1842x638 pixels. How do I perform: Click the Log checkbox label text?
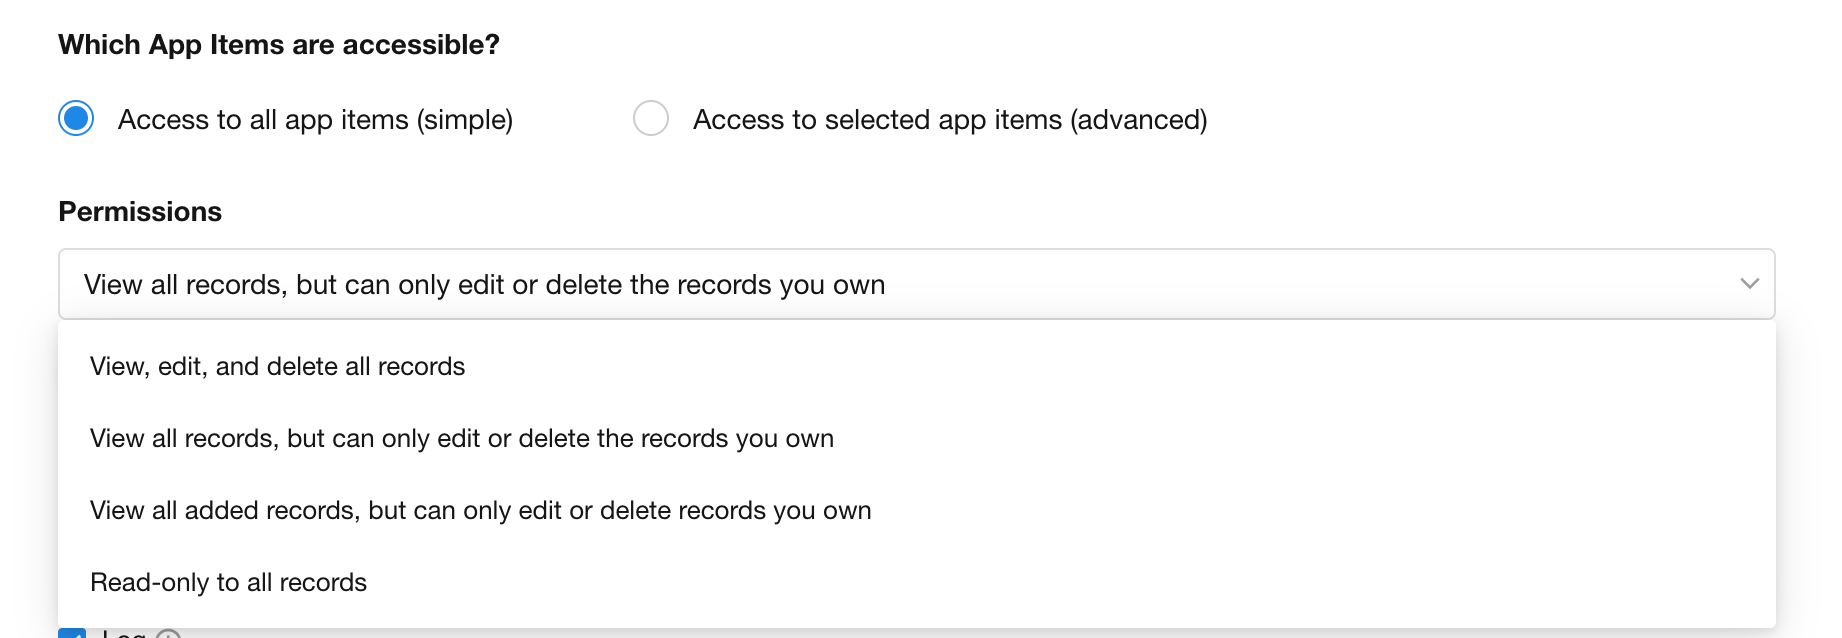click(125, 634)
